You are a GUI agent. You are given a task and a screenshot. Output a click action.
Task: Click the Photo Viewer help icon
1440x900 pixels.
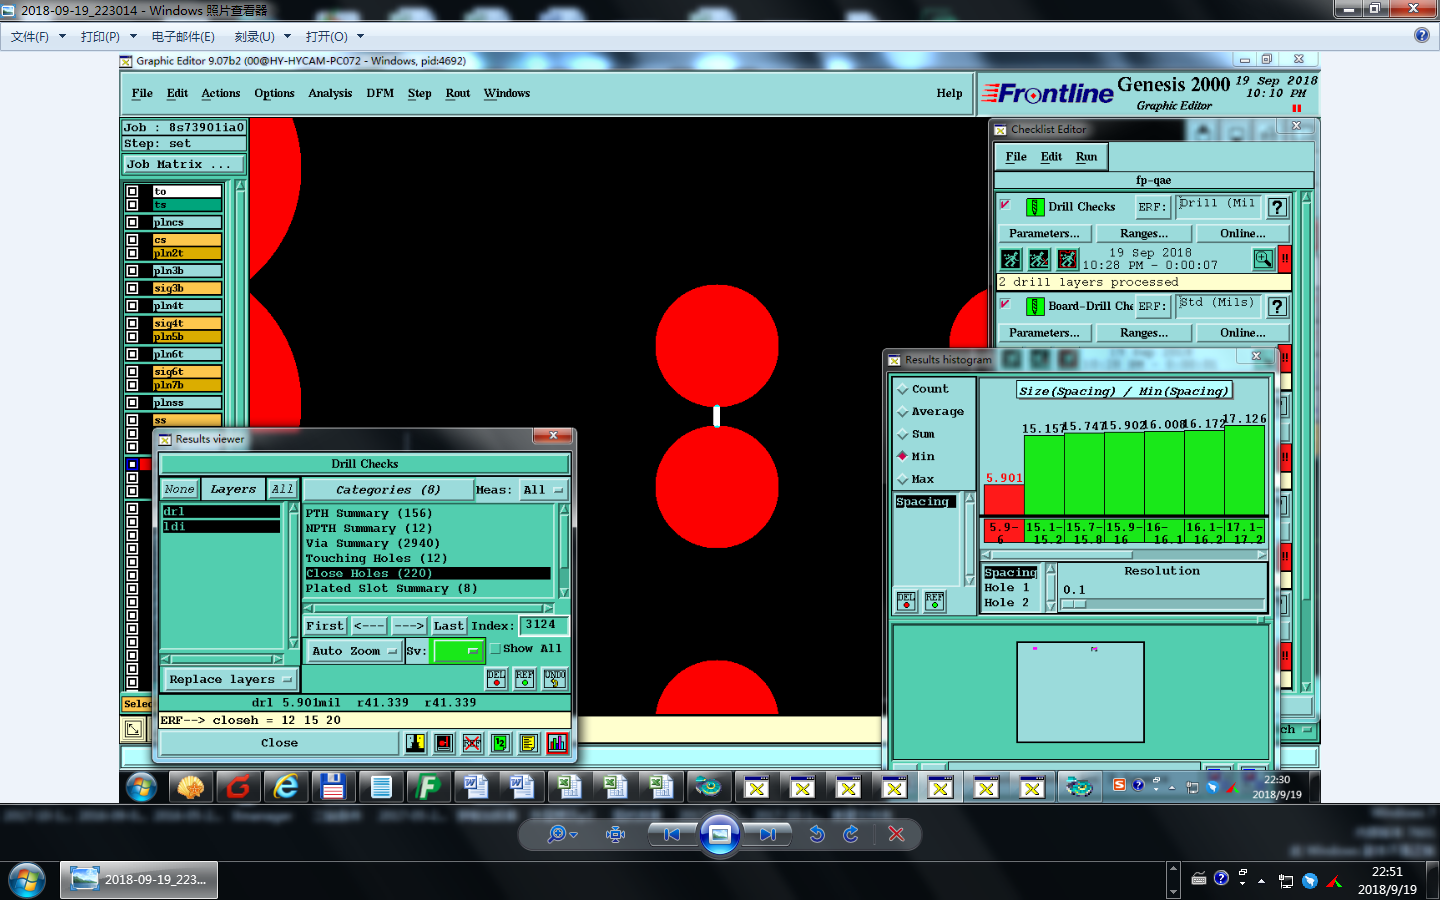pos(1422,35)
